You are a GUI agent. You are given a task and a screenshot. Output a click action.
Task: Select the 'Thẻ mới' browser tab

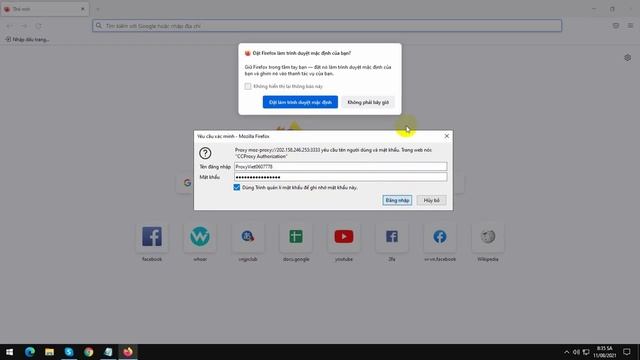pyautogui.click(x=44, y=9)
